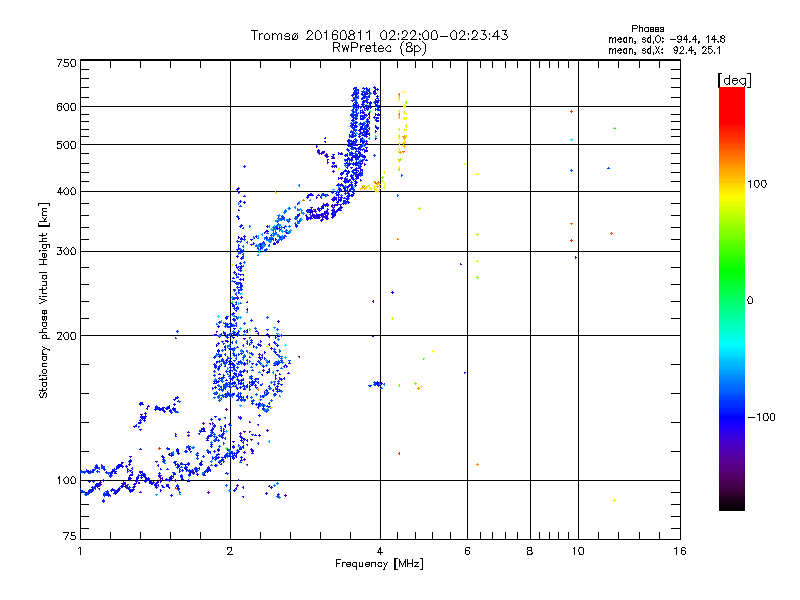Select the "mean, sd,O: -94.4, 14.8" line

pyautogui.click(x=666, y=39)
